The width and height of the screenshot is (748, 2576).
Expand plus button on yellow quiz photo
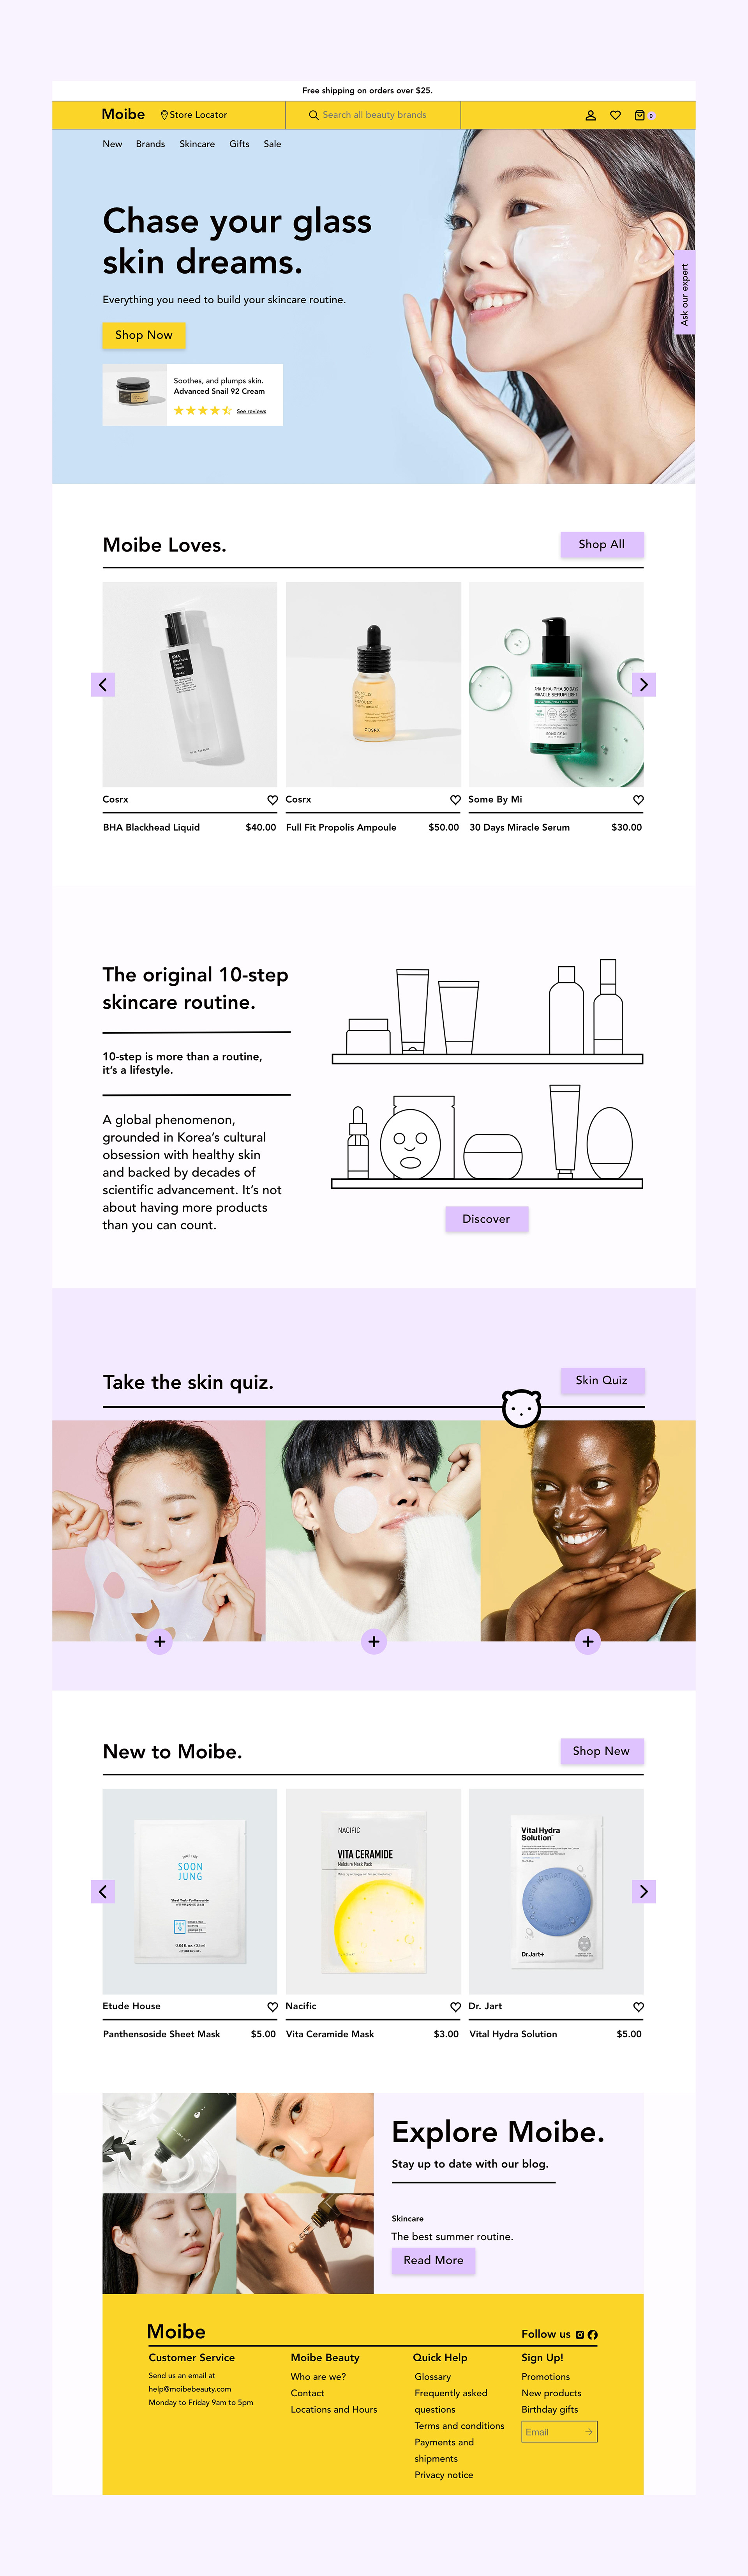pyautogui.click(x=588, y=1641)
